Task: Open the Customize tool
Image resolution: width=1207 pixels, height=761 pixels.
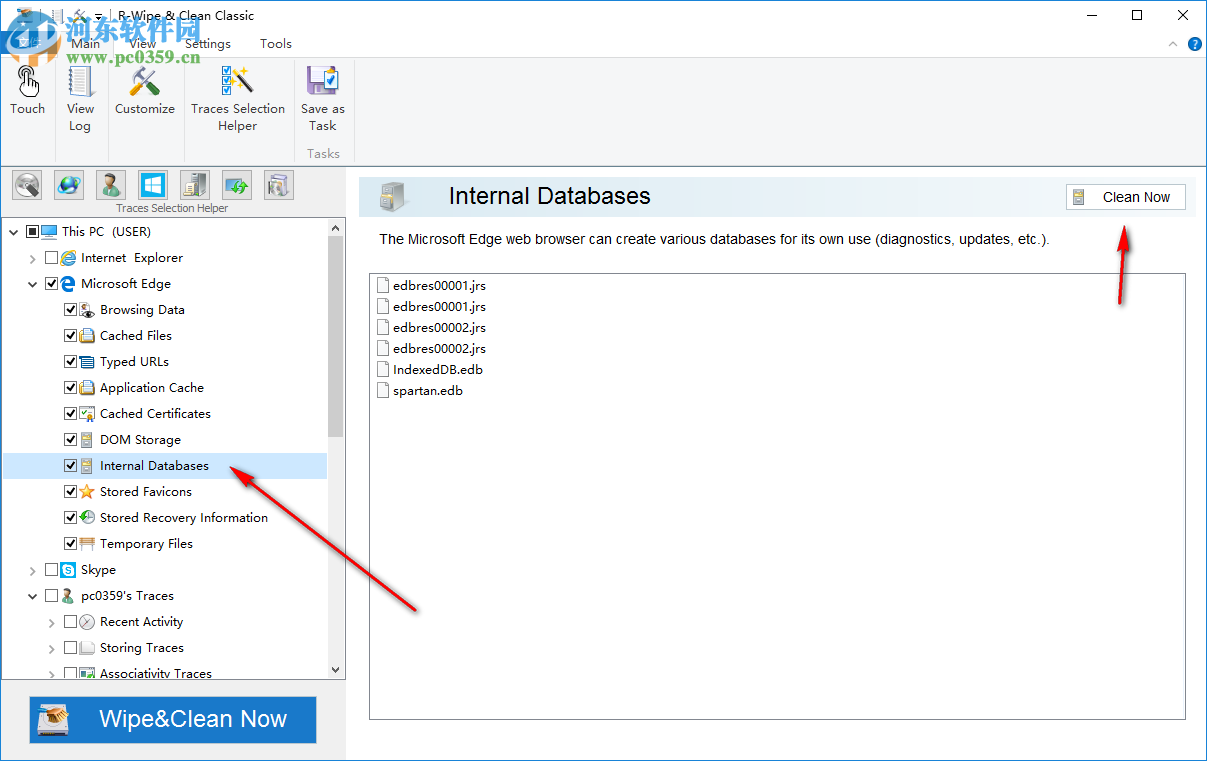Action: 145,90
